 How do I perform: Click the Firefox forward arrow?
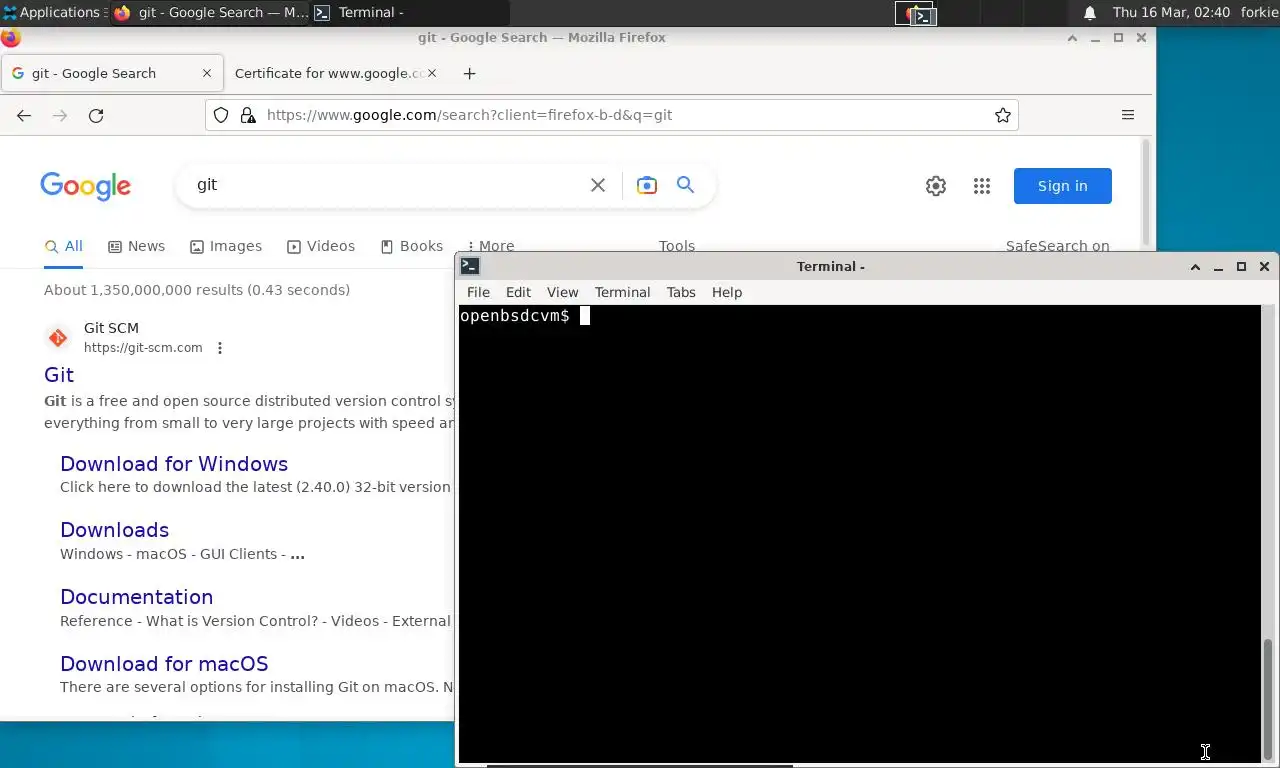[60, 115]
